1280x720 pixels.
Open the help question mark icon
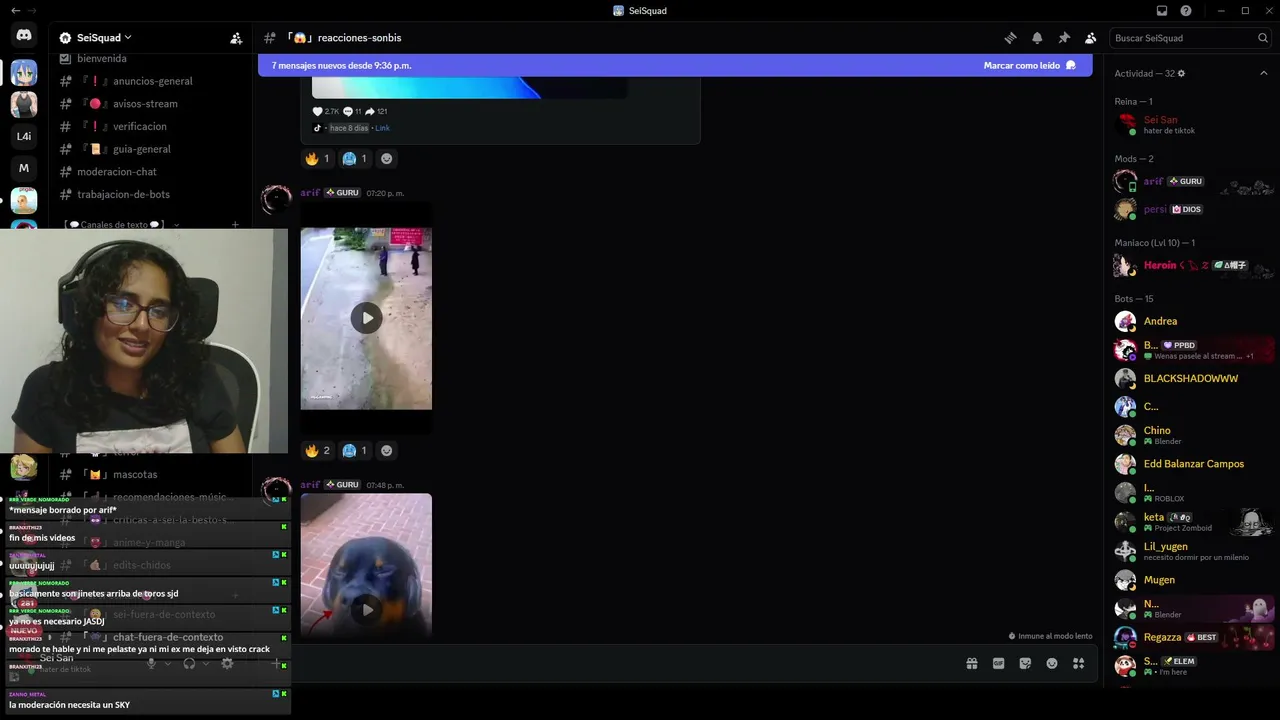click(1186, 11)
